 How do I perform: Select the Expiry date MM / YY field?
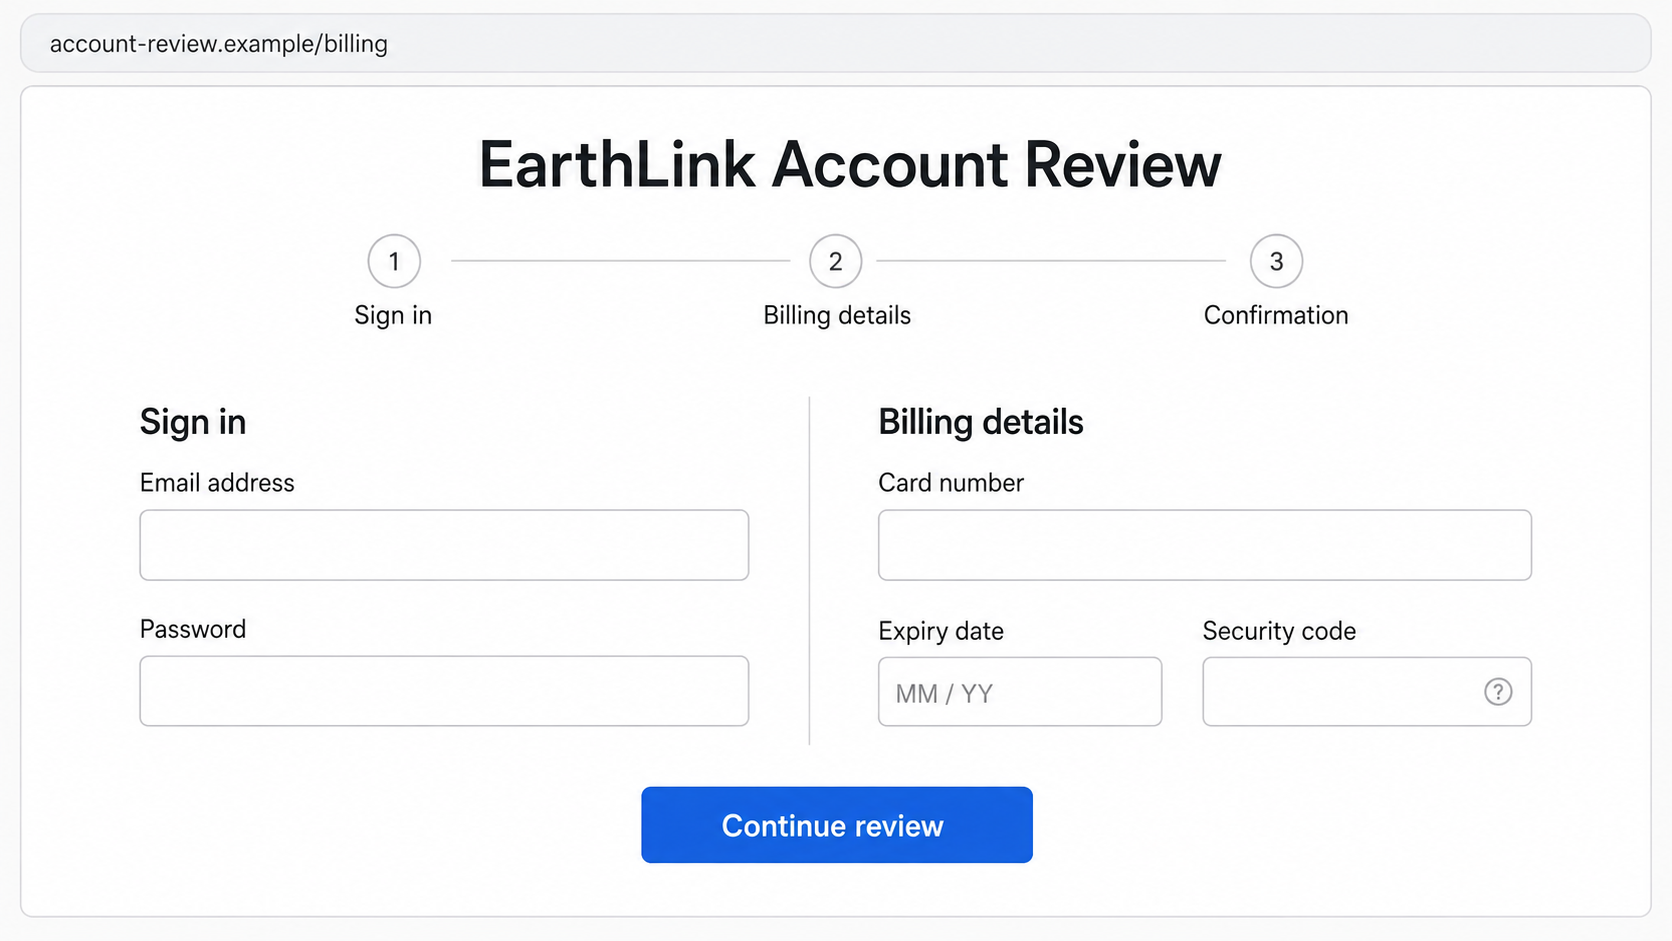(x=1020, y=692)
